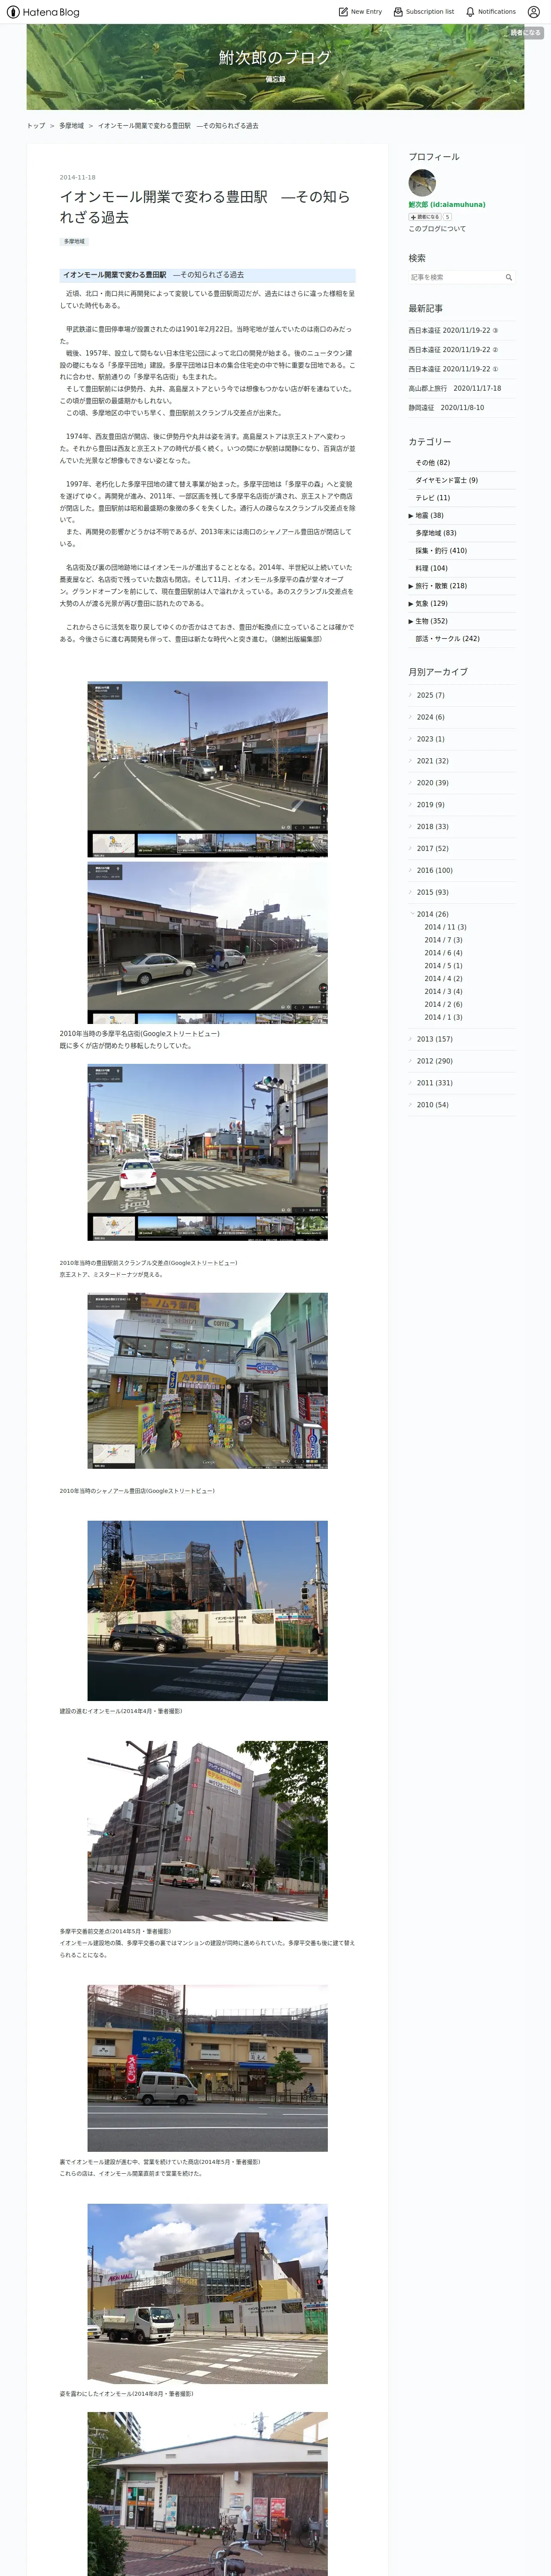Open category 料理 (104)
The image size is (551, 2576).
432,568
